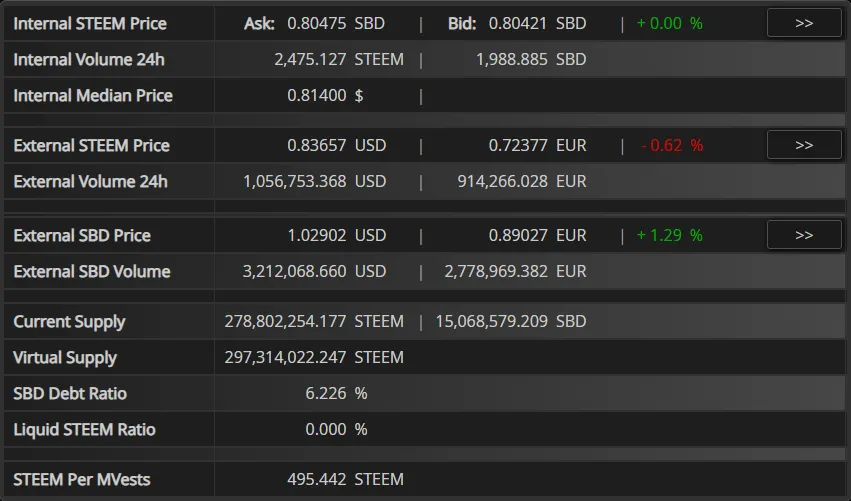Open the External SBD Price details arrow button
This screenshot has height=501, width=851.
[x=804, y=235]
